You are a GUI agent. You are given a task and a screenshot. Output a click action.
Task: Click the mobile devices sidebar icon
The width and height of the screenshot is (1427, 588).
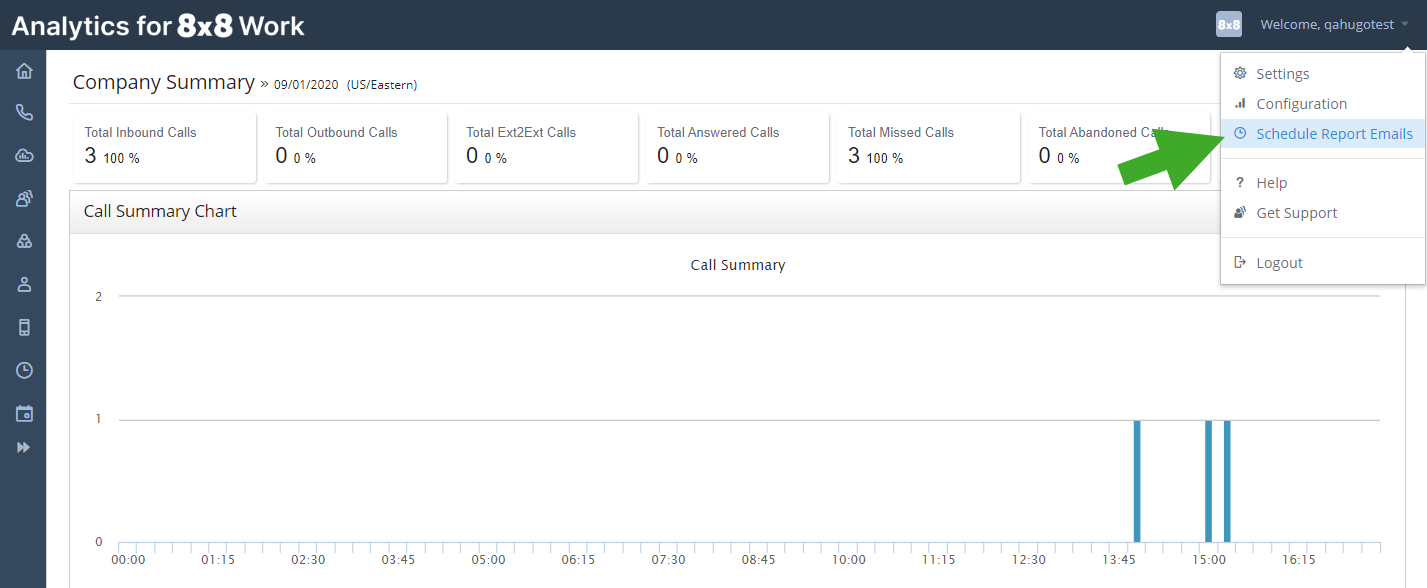23,327
